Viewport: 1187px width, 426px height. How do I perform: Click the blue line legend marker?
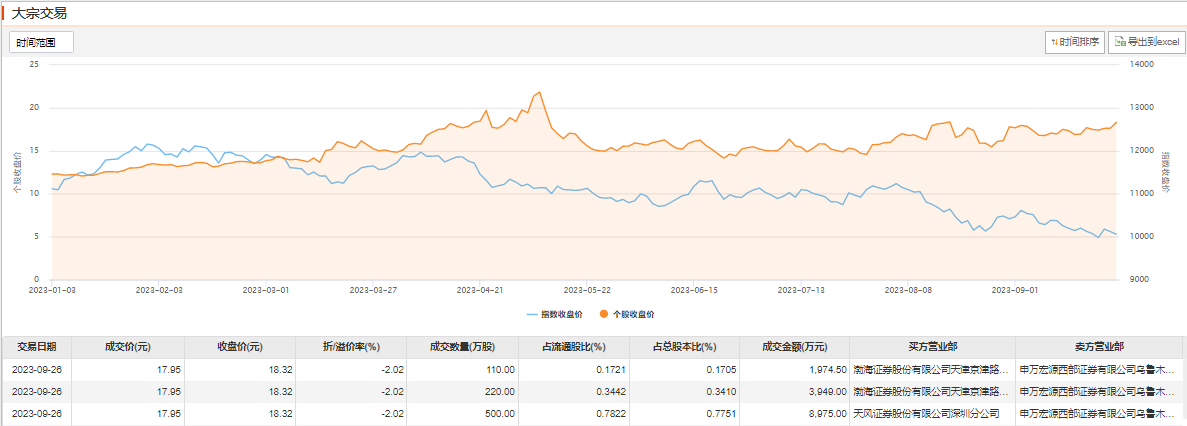click(531, 314)
